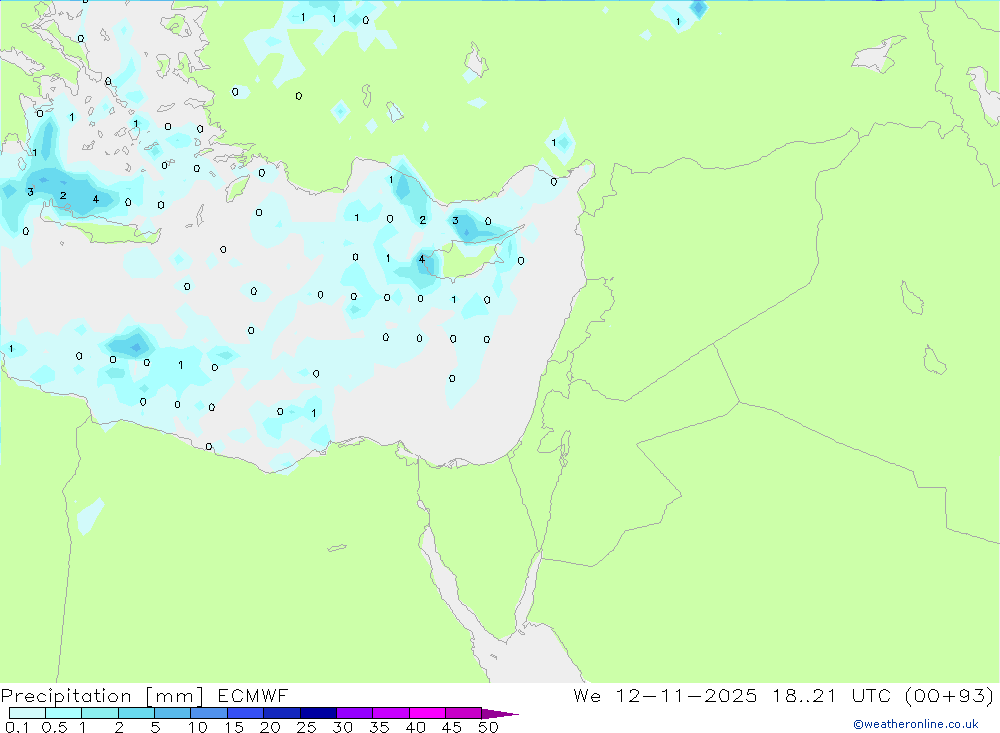This screenshot has width=1000, height=733.
Task: Click legend label '20'
Action: (270, 727)
